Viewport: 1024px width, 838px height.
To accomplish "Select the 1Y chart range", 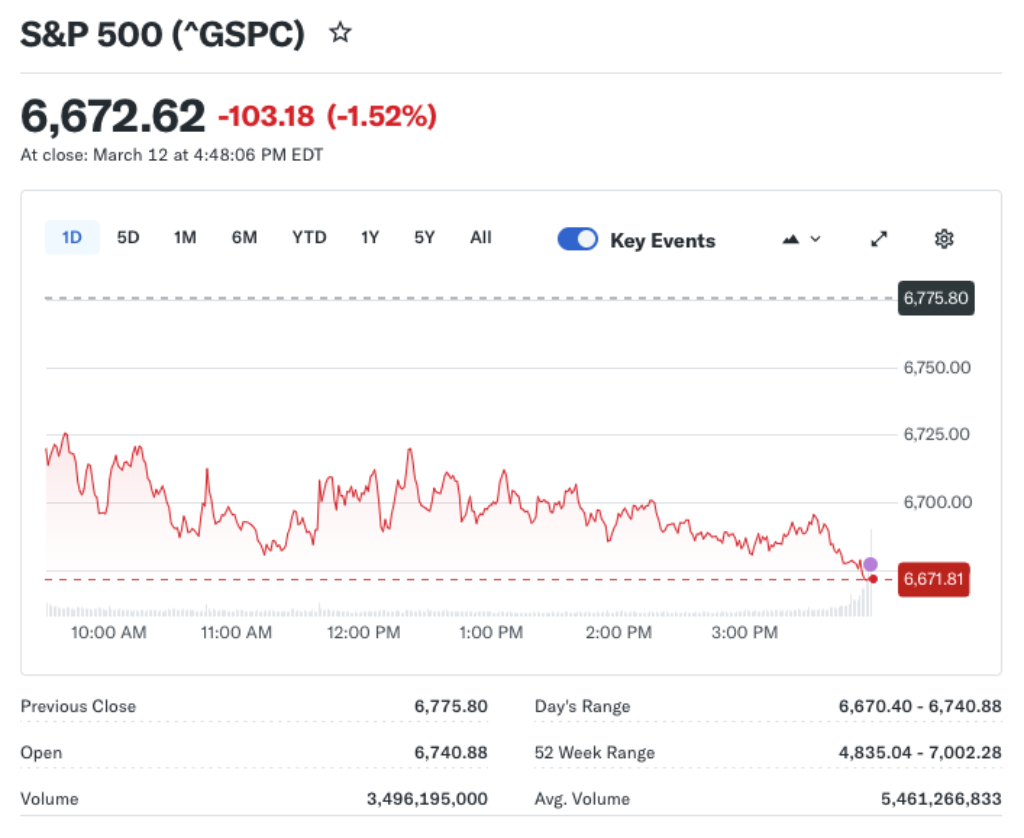I will [x=369, y=238].
